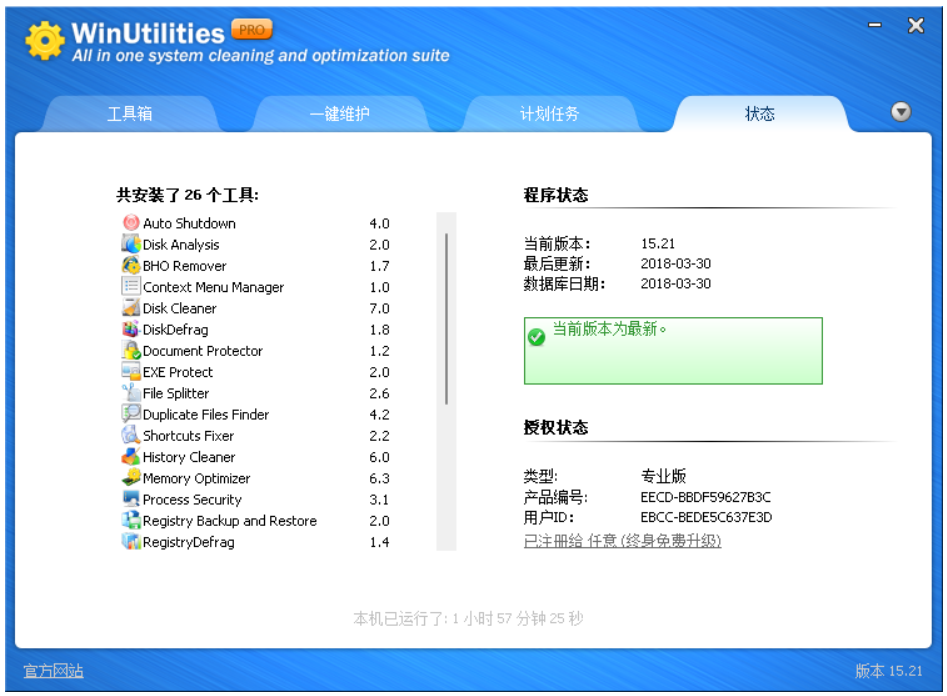Select History Cleaner row text
The width and height of the screenshot is (947, 696).
point(188,457)
